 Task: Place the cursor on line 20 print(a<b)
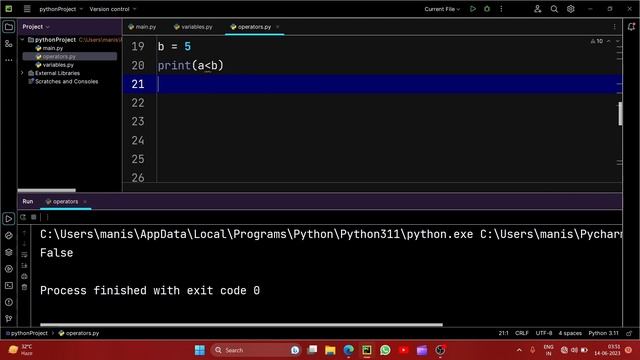click(191, 65)
